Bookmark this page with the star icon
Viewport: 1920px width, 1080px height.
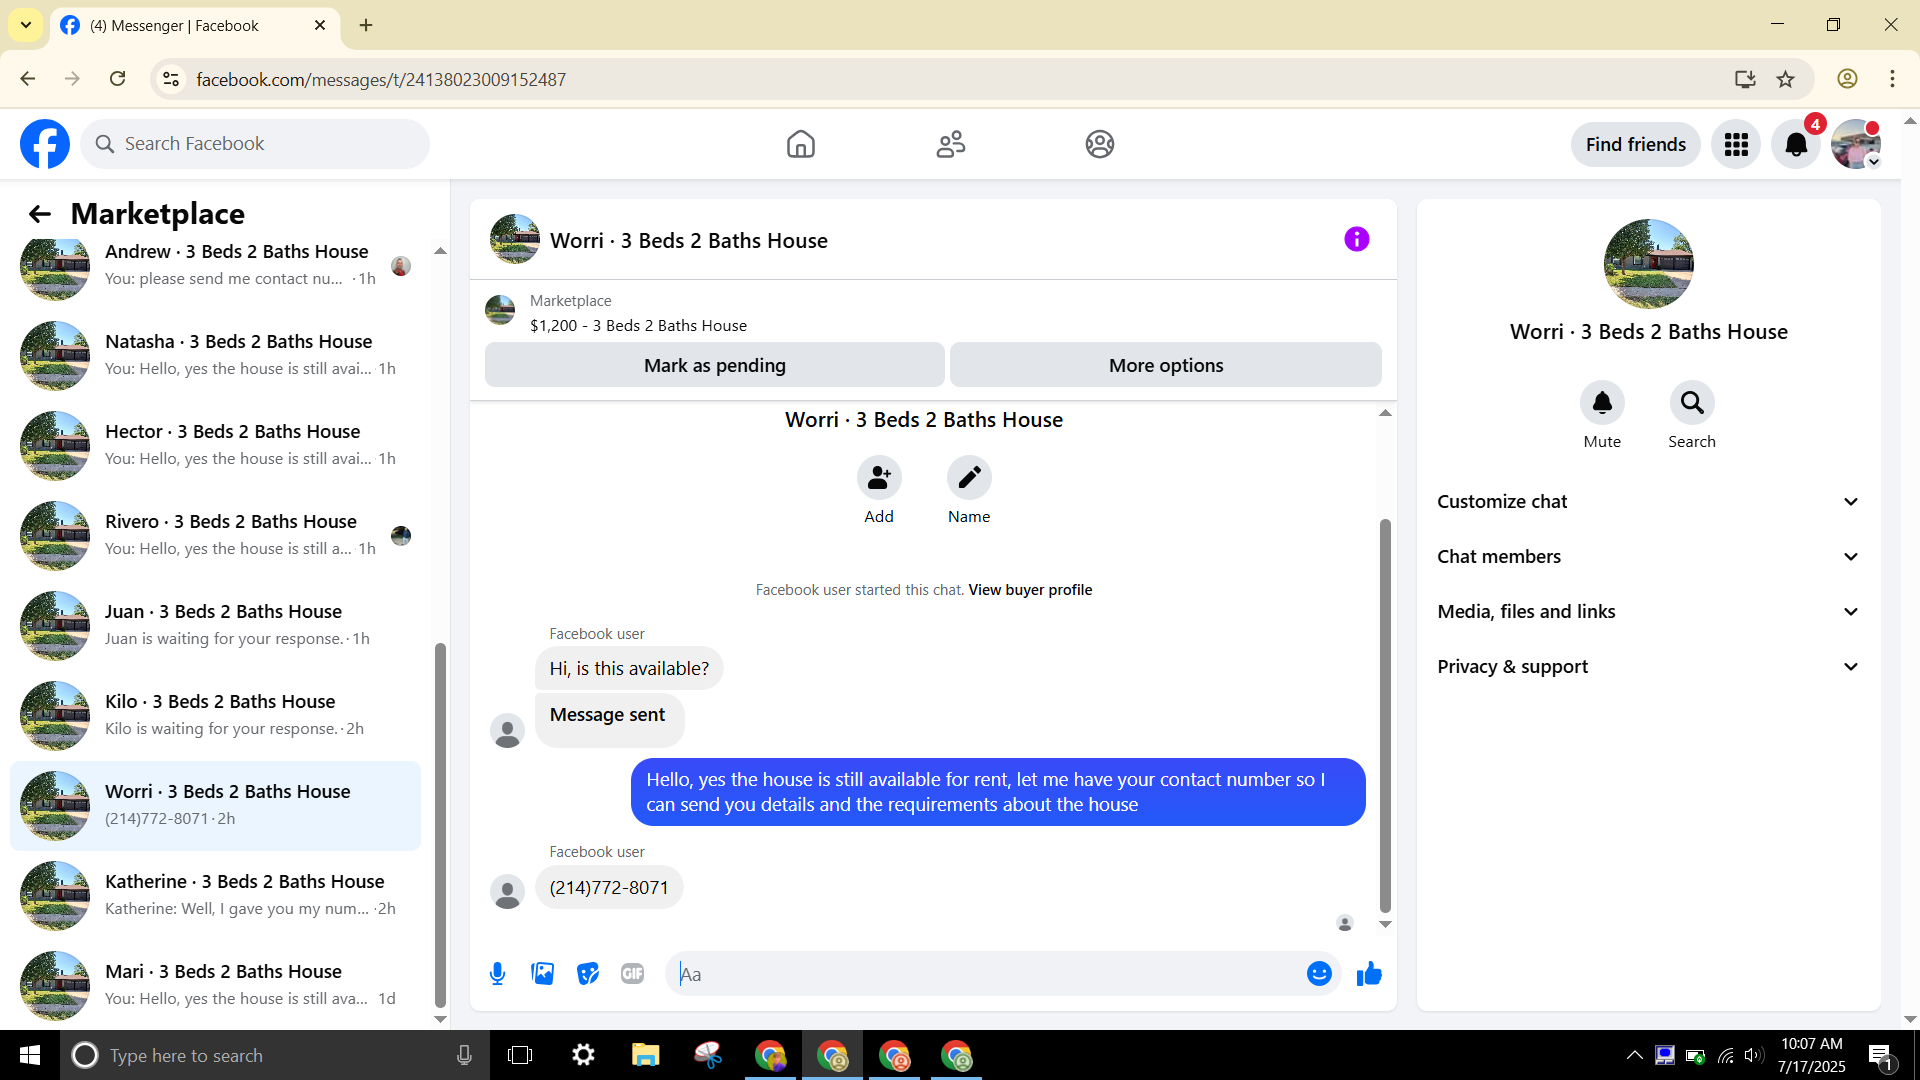click(x=1786, y=79)
